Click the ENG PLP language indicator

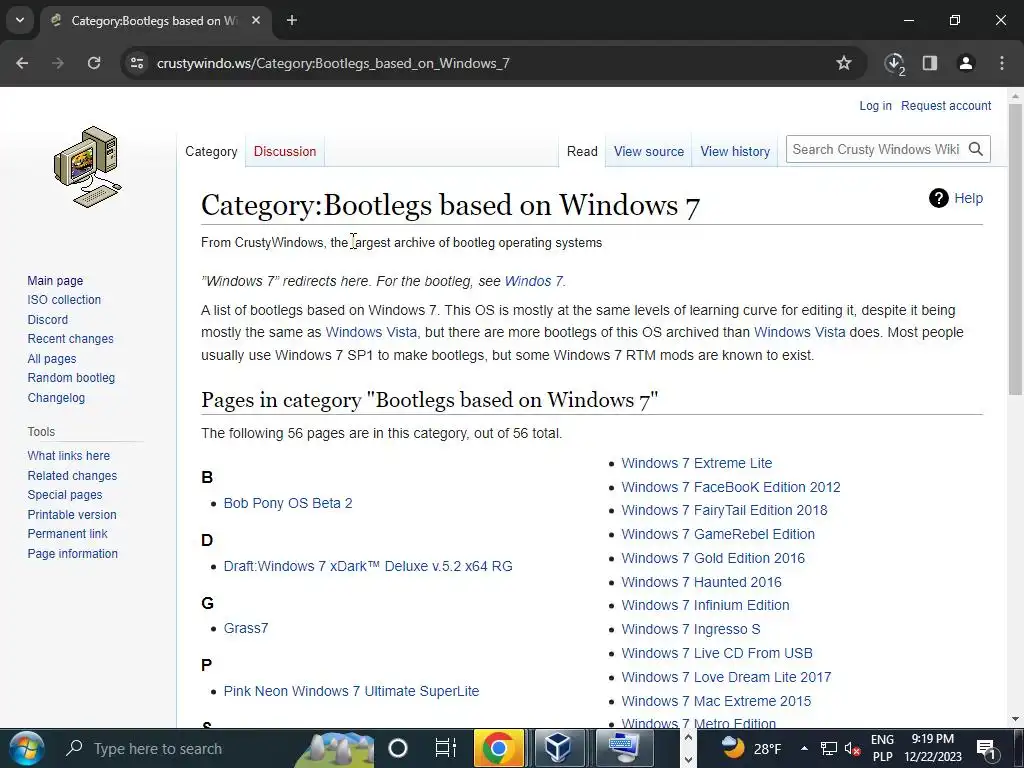(x=882, y=748)
